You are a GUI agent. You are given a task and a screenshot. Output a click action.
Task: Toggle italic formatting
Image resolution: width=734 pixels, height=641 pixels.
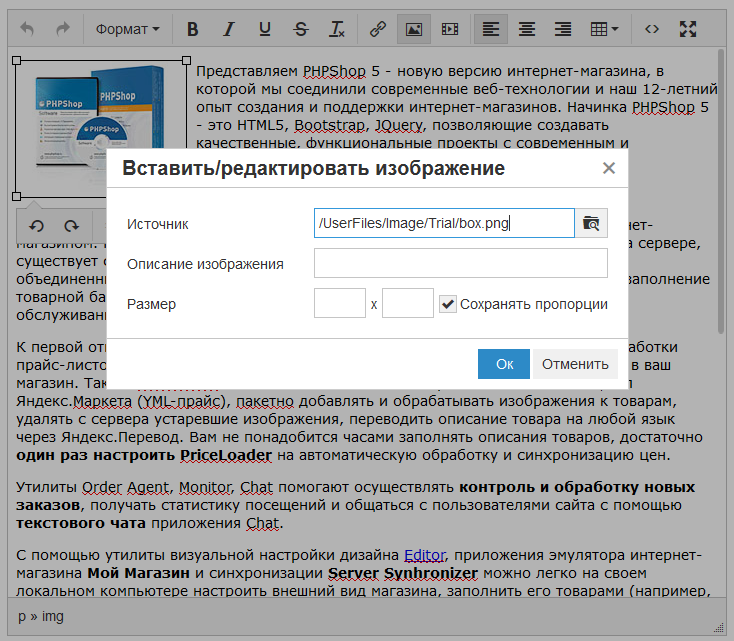tap(228, 29)
